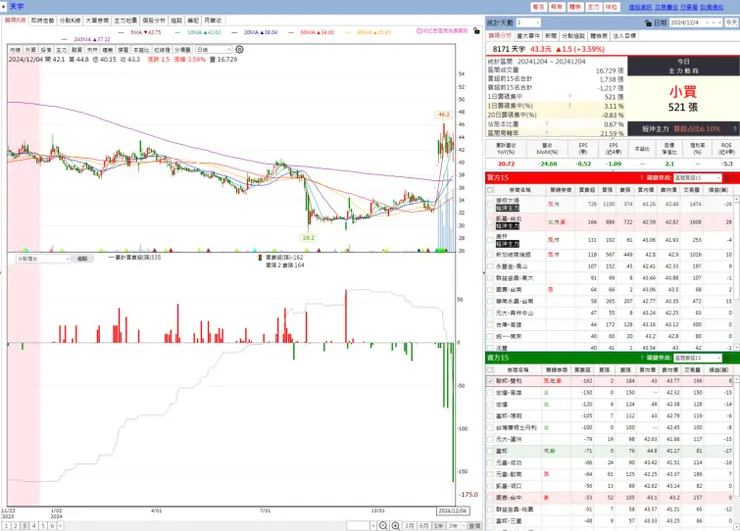Click the window icon left of 天宇 title
Screen dimensions: 740x531
[x=4, y=7]
